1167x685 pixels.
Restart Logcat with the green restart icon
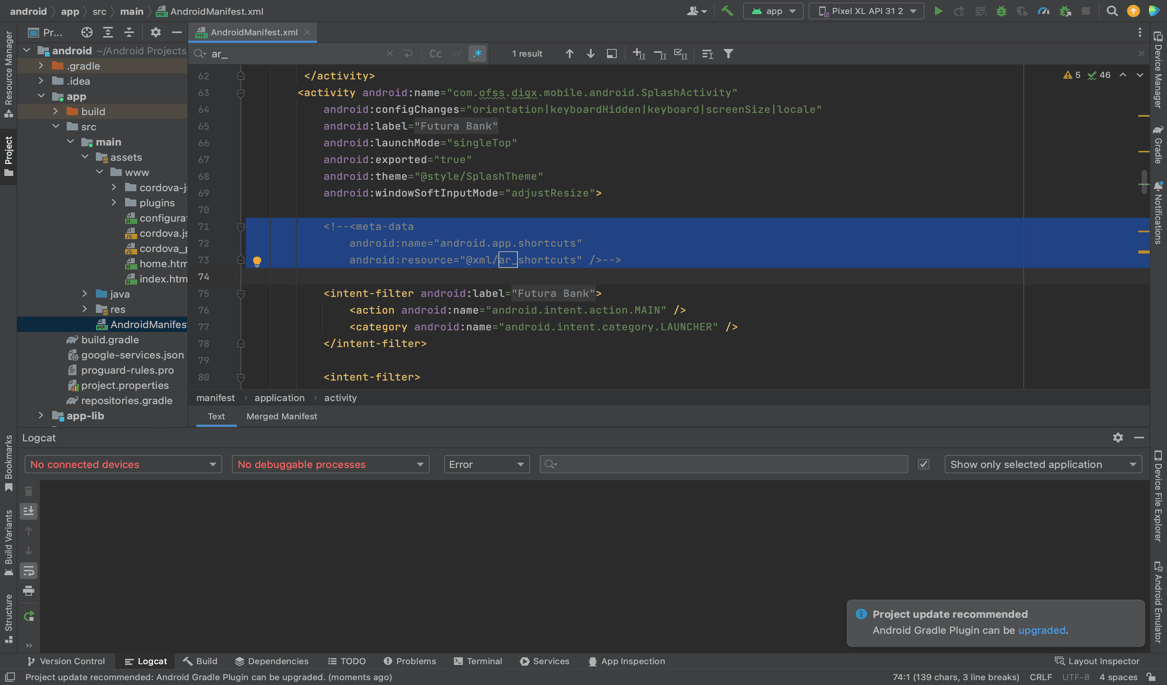point(29,617)
